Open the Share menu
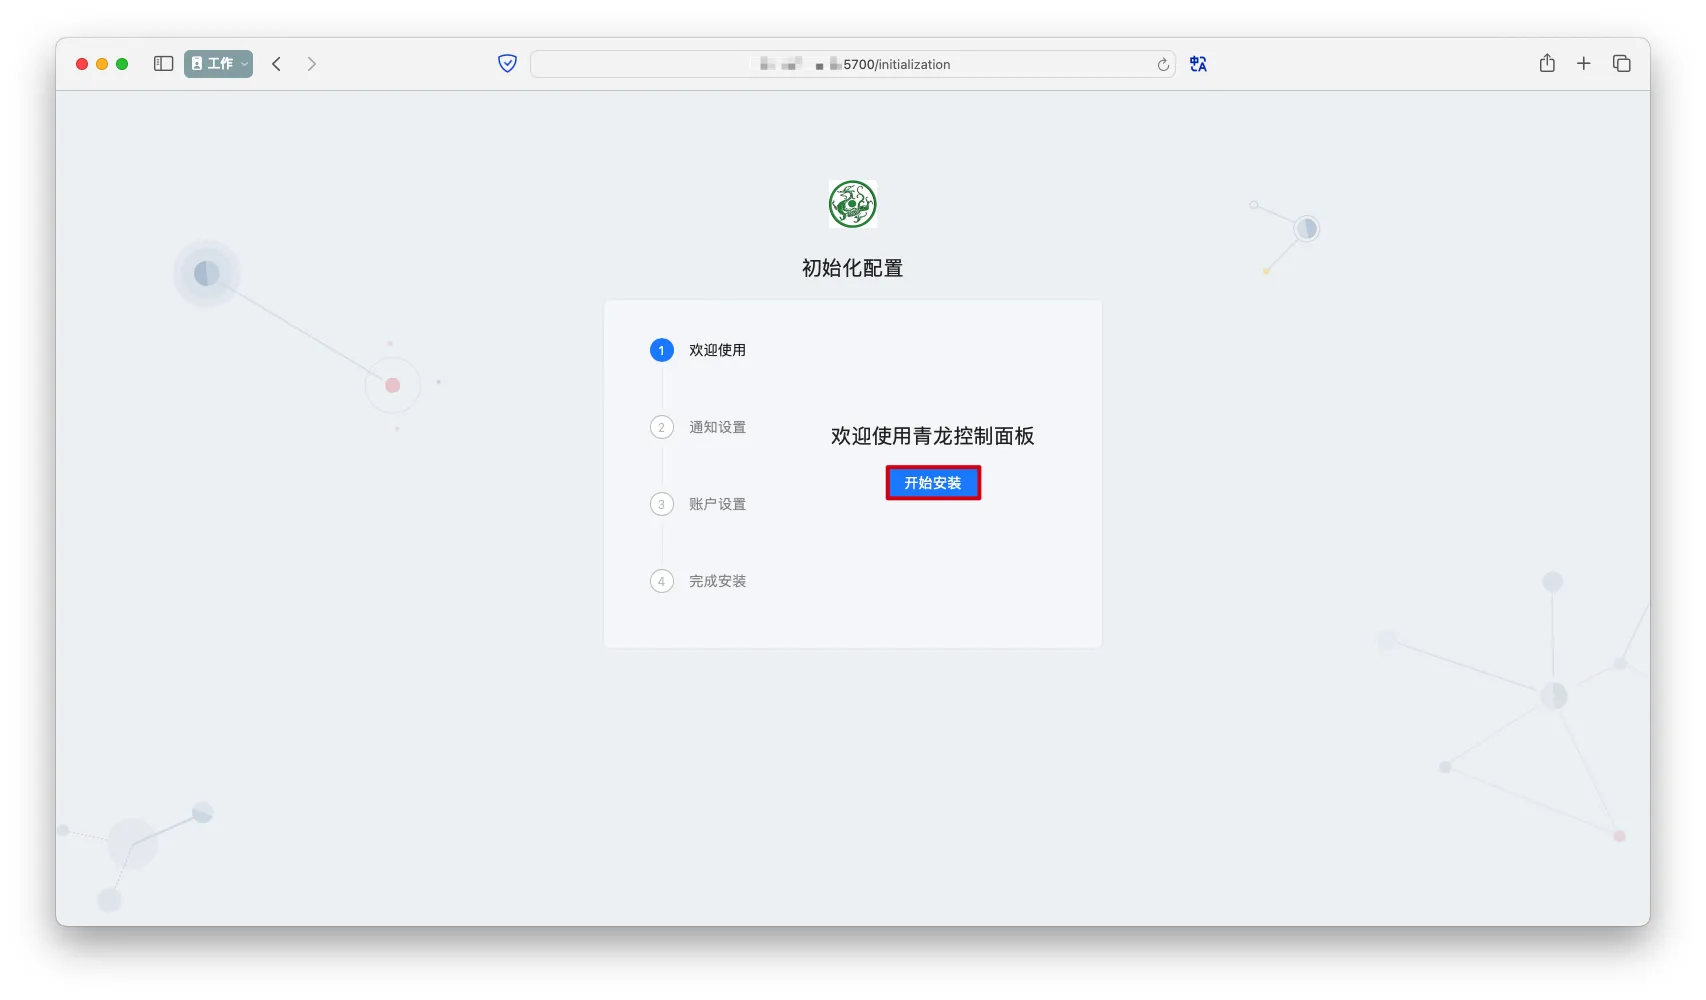The width and height of the screenshot is (1706, 1000). pyautogui.click(x=1547, y=64)
